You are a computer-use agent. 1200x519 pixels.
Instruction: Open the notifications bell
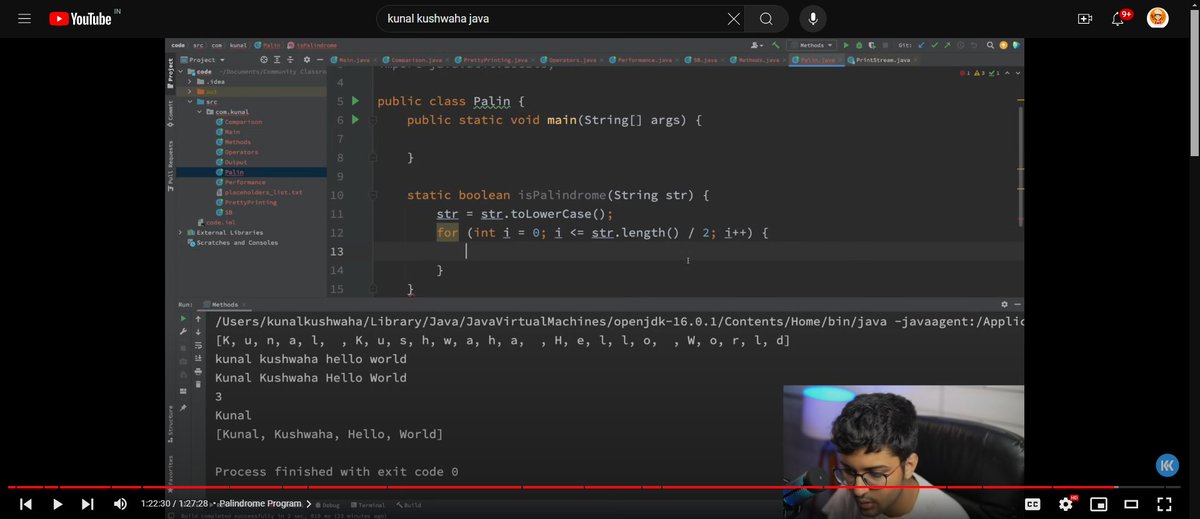(1120, 18)
